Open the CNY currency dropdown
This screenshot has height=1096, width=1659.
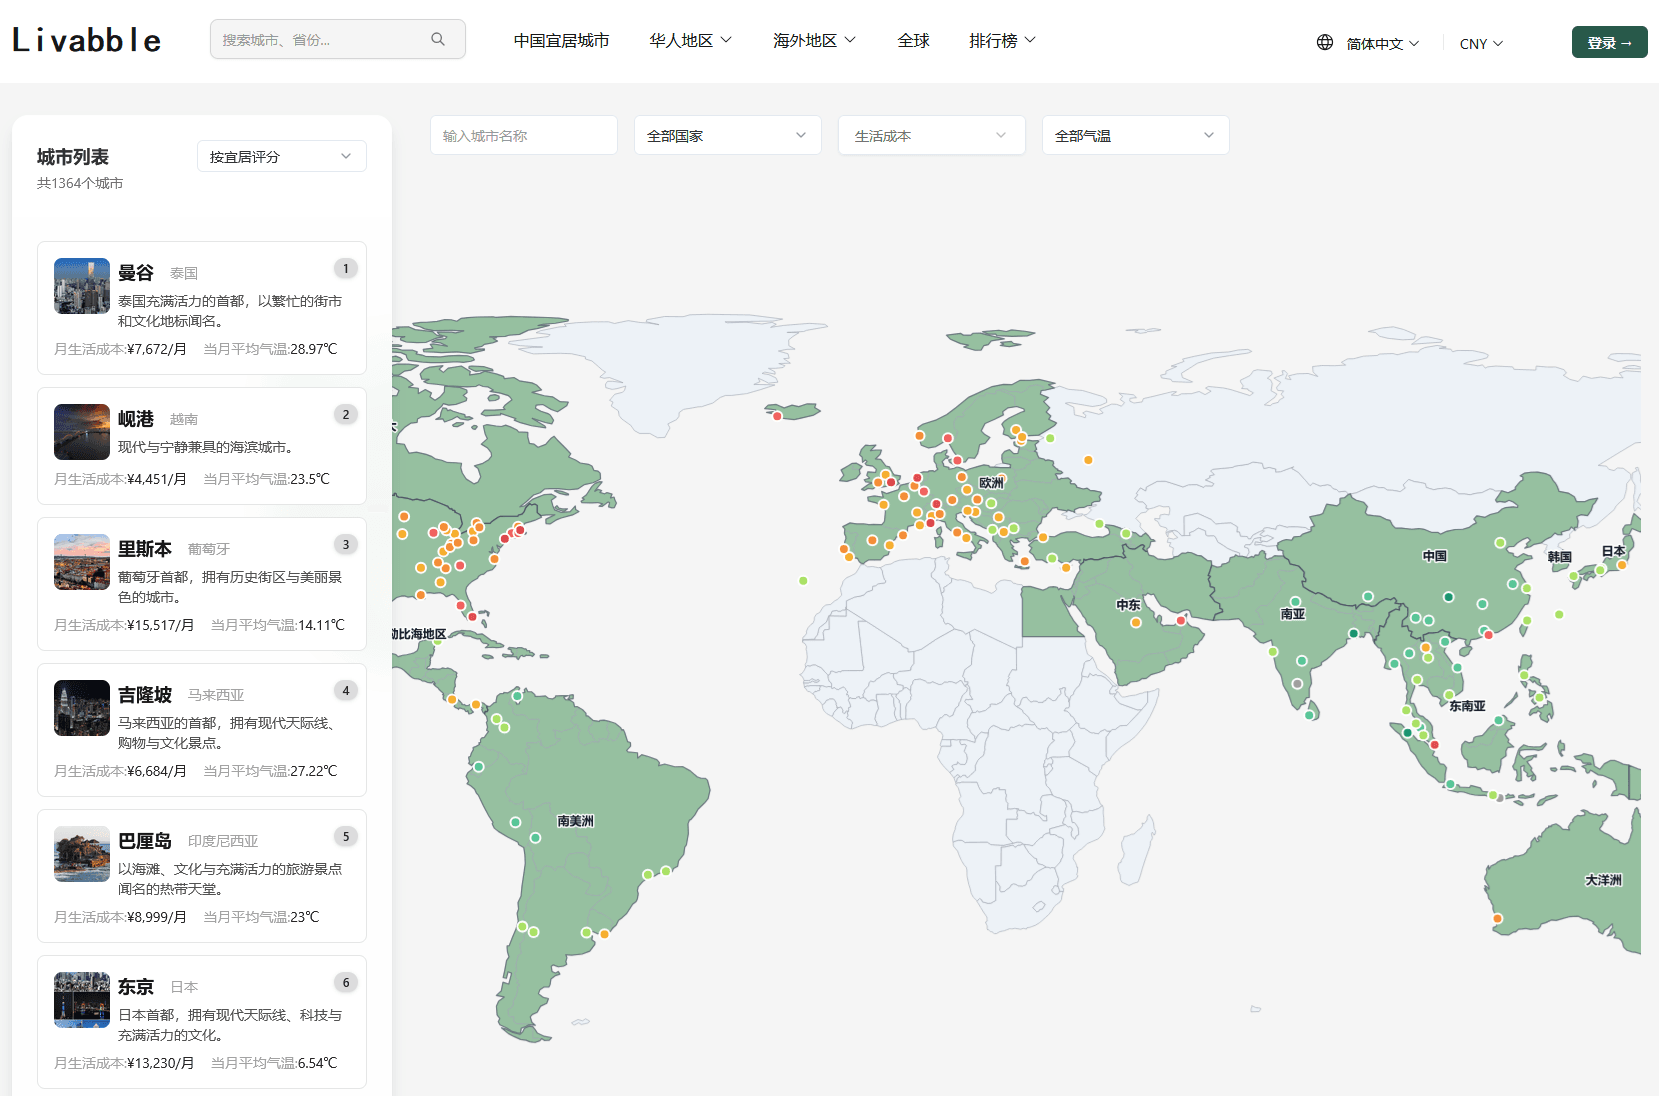pos(1481,43)
